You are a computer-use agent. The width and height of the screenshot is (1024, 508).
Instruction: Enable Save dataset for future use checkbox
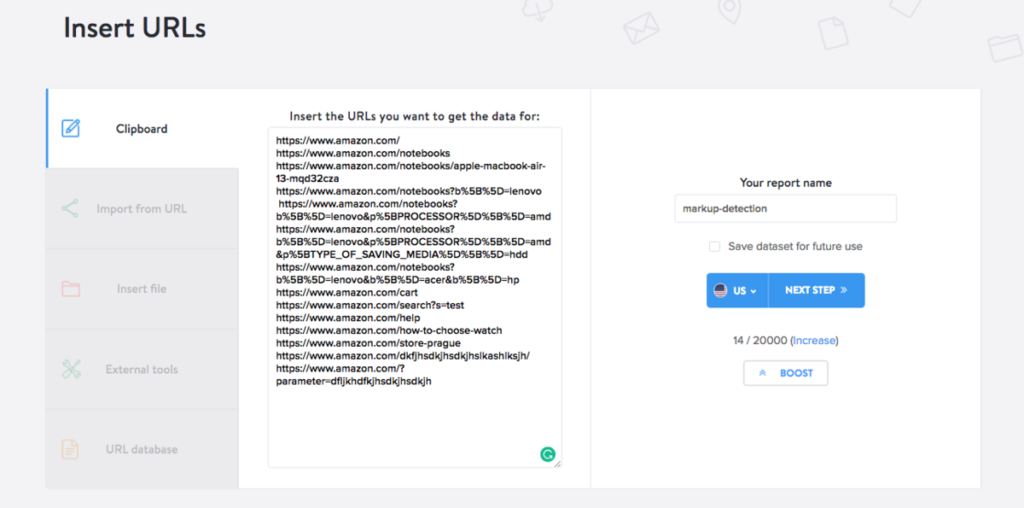point(714,247)
